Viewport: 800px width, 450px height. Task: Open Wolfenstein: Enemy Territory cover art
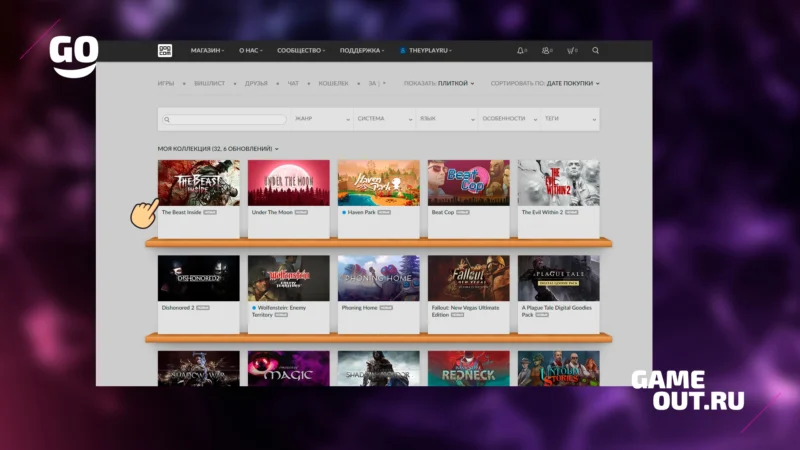point(289,278)
